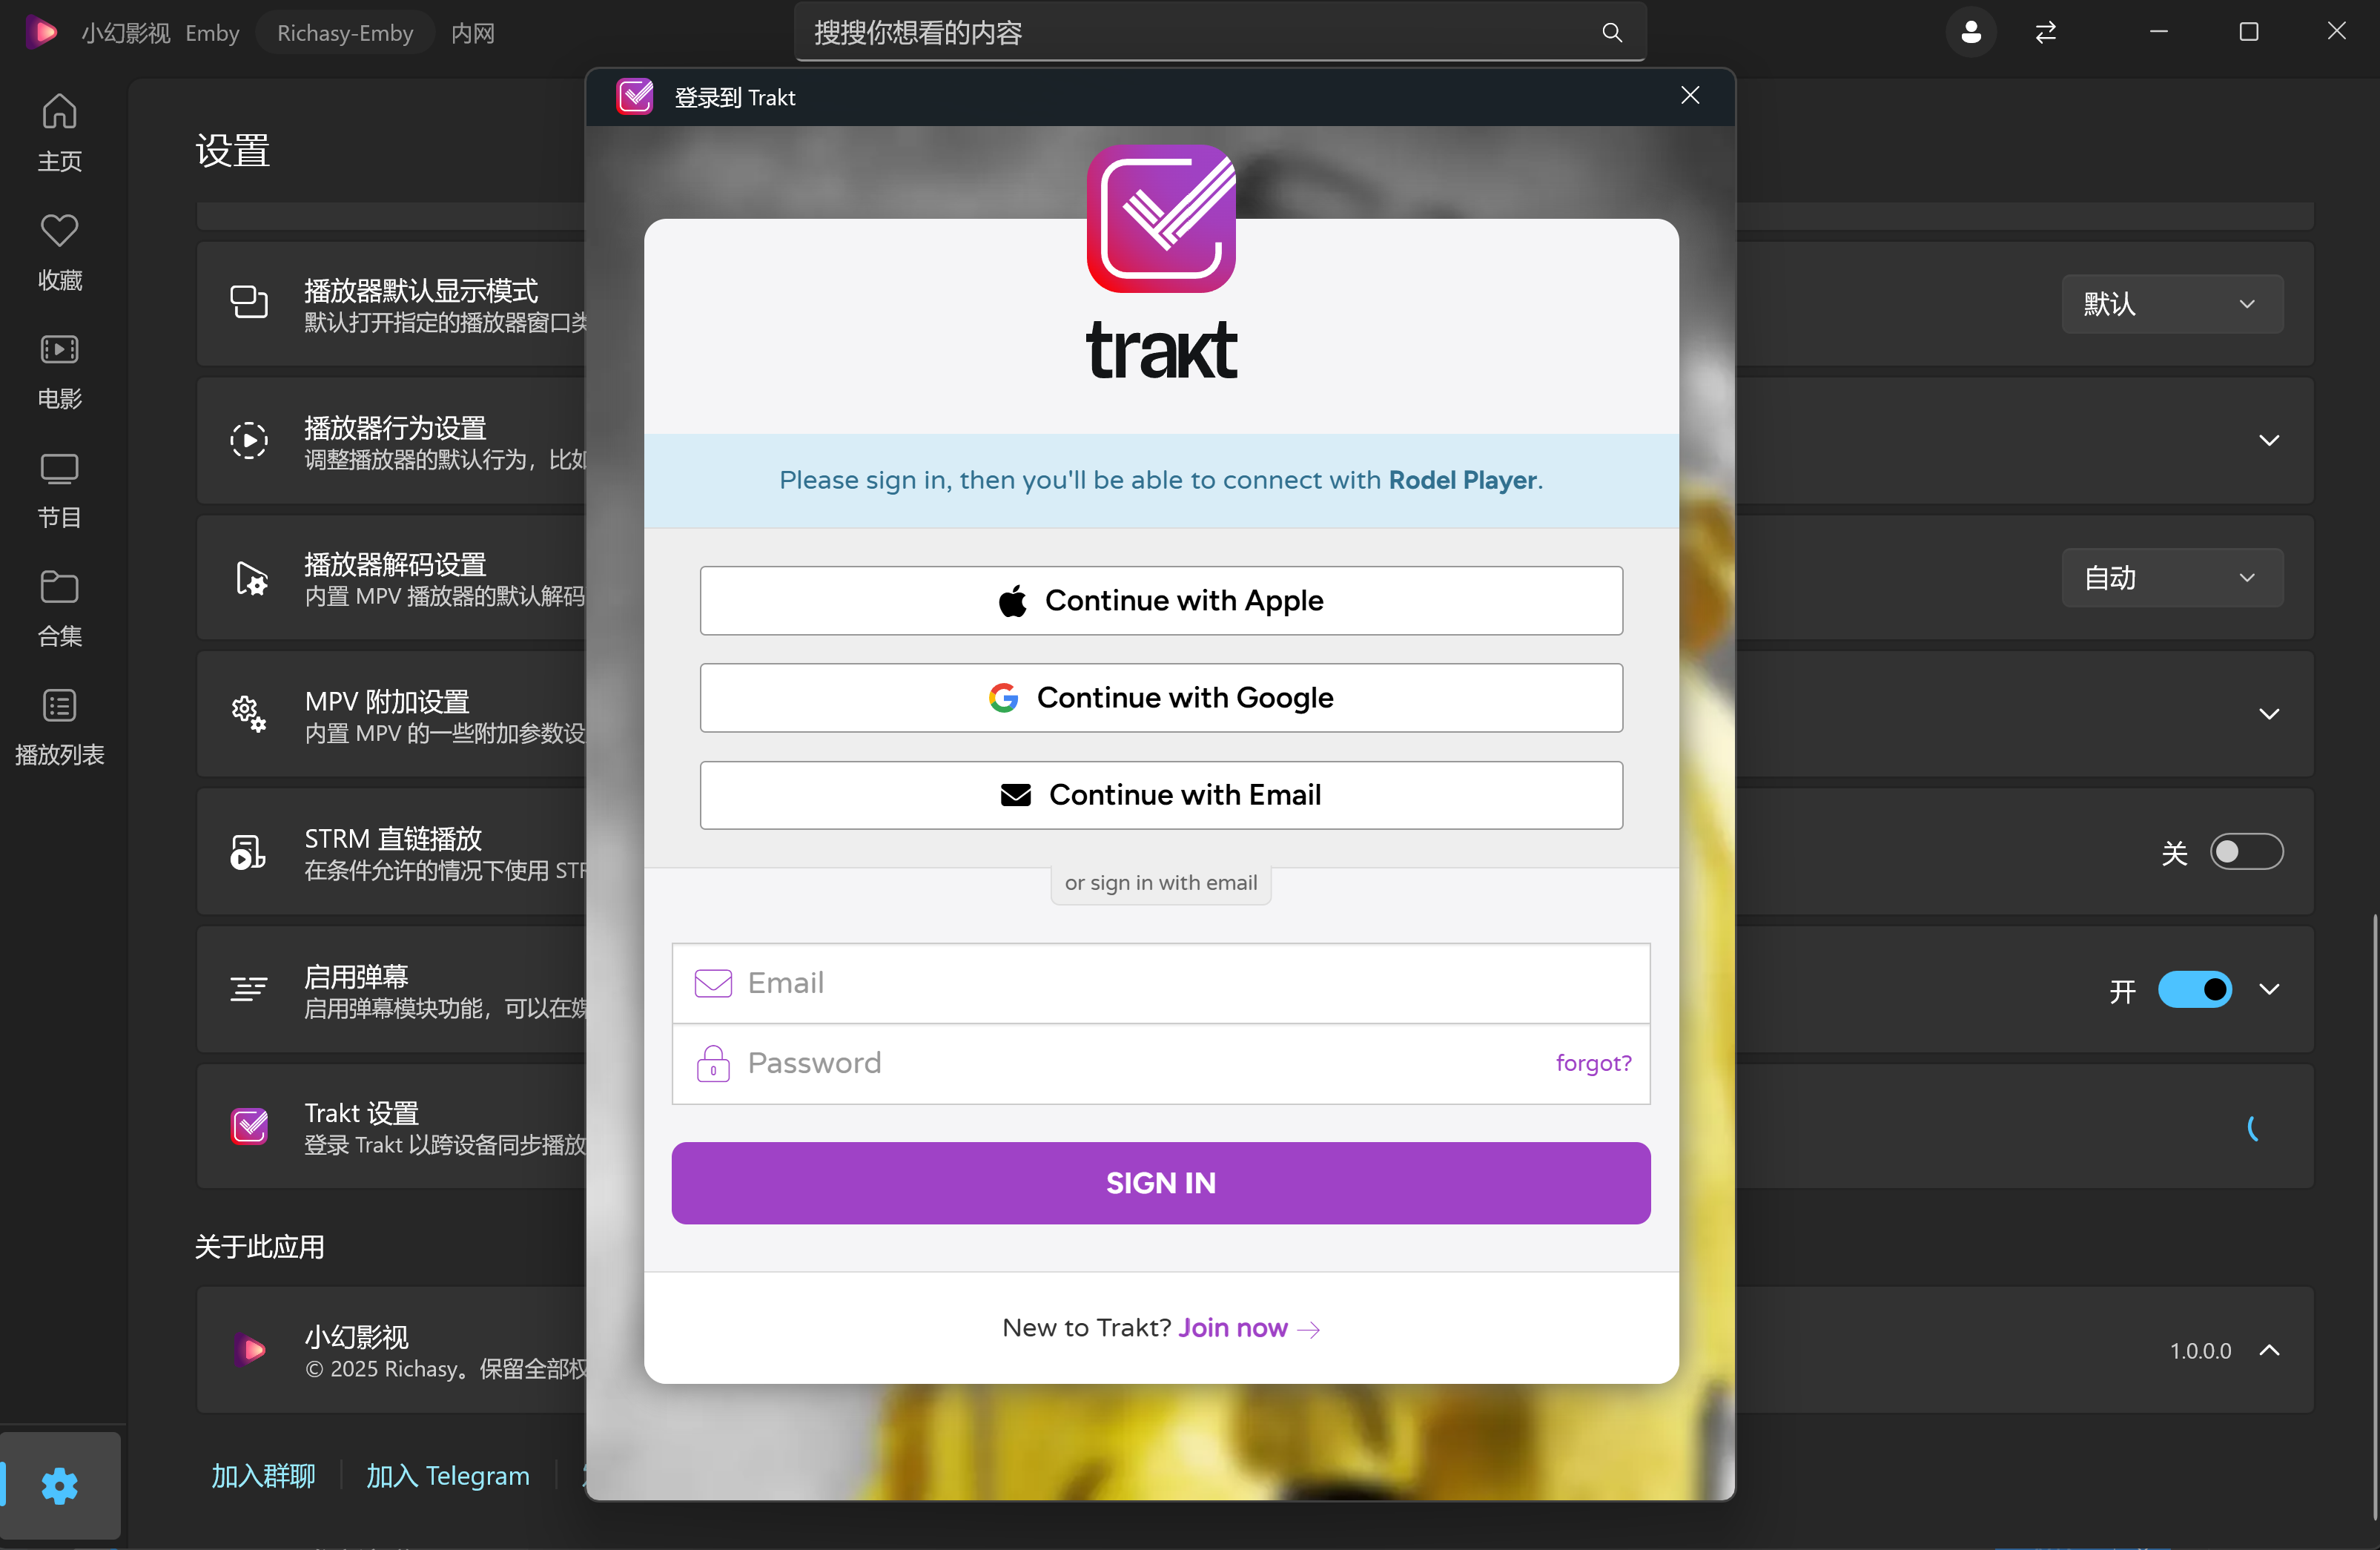
Task: Click the 'or sign in with email' label
Action: (x=1161, y=883)
